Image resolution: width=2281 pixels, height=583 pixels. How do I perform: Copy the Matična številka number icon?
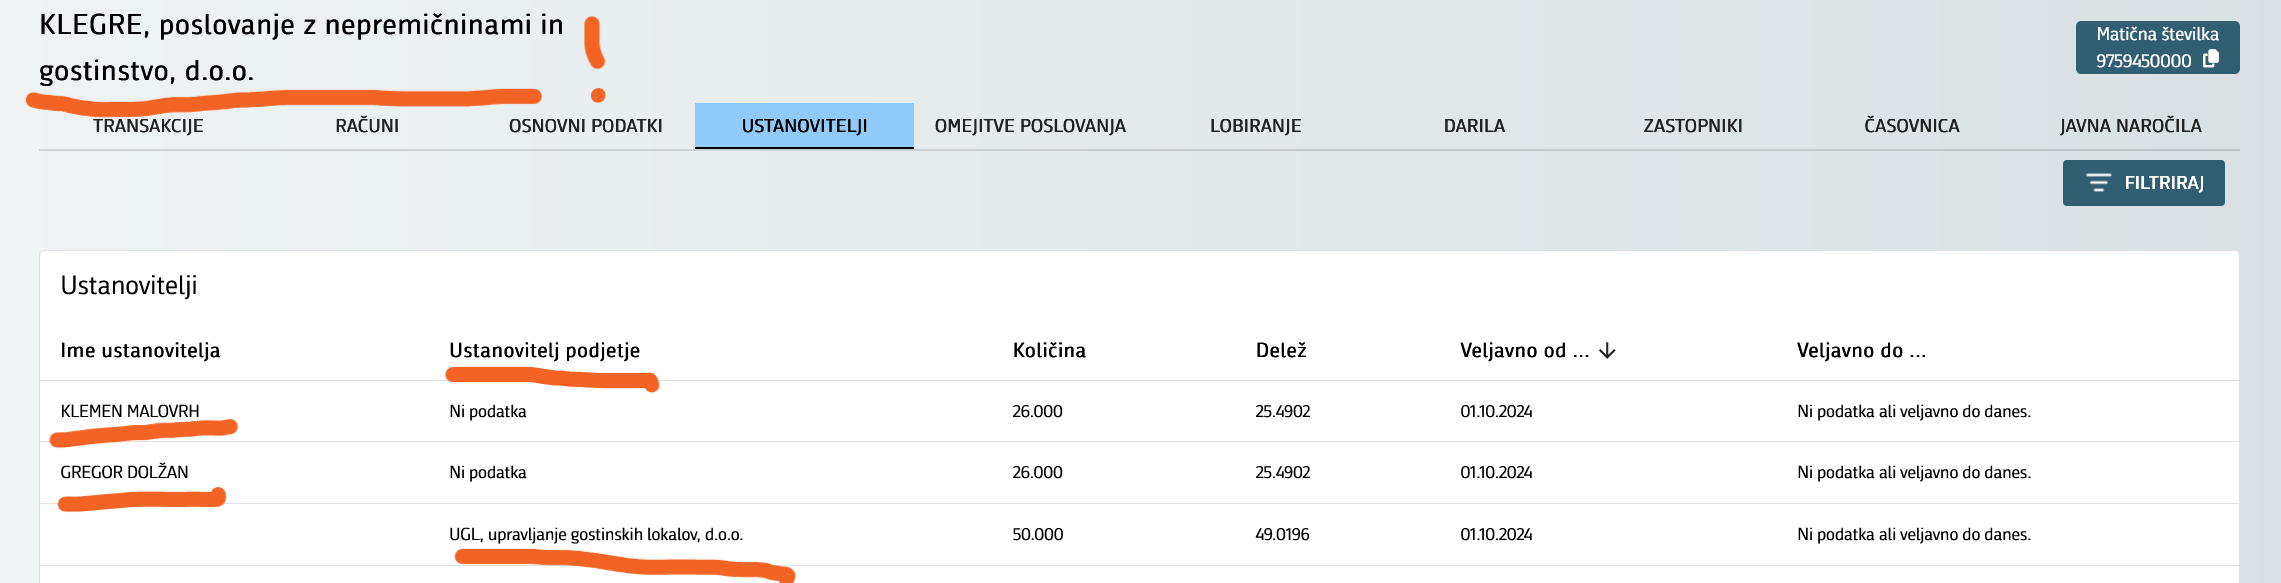coord(2211,59)
